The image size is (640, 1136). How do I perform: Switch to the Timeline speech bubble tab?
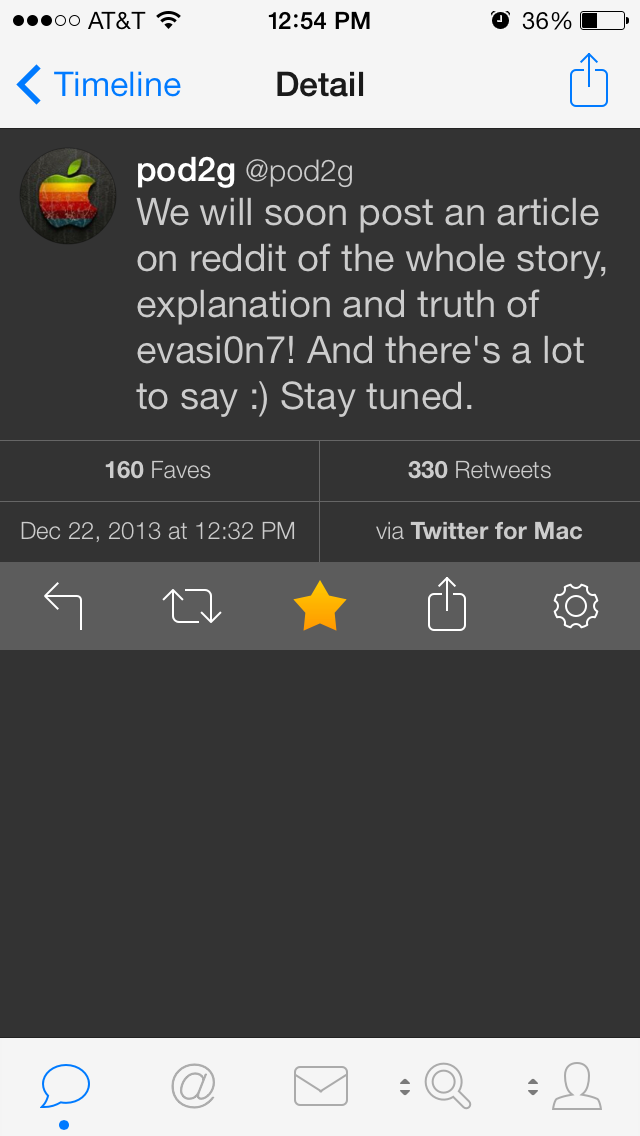(65, 1086)
